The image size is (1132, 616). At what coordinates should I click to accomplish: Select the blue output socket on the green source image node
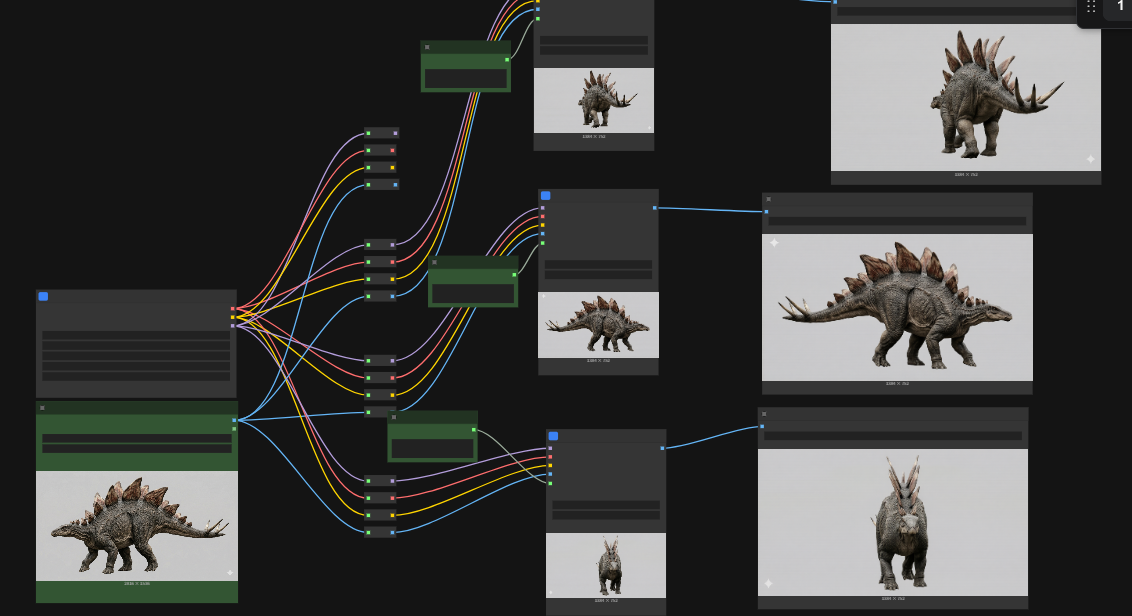(234, 420)
